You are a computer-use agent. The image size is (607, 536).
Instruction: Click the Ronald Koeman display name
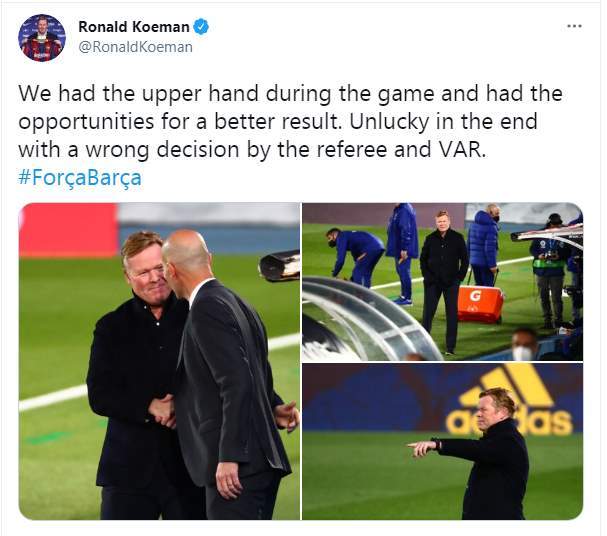[134, 27]
